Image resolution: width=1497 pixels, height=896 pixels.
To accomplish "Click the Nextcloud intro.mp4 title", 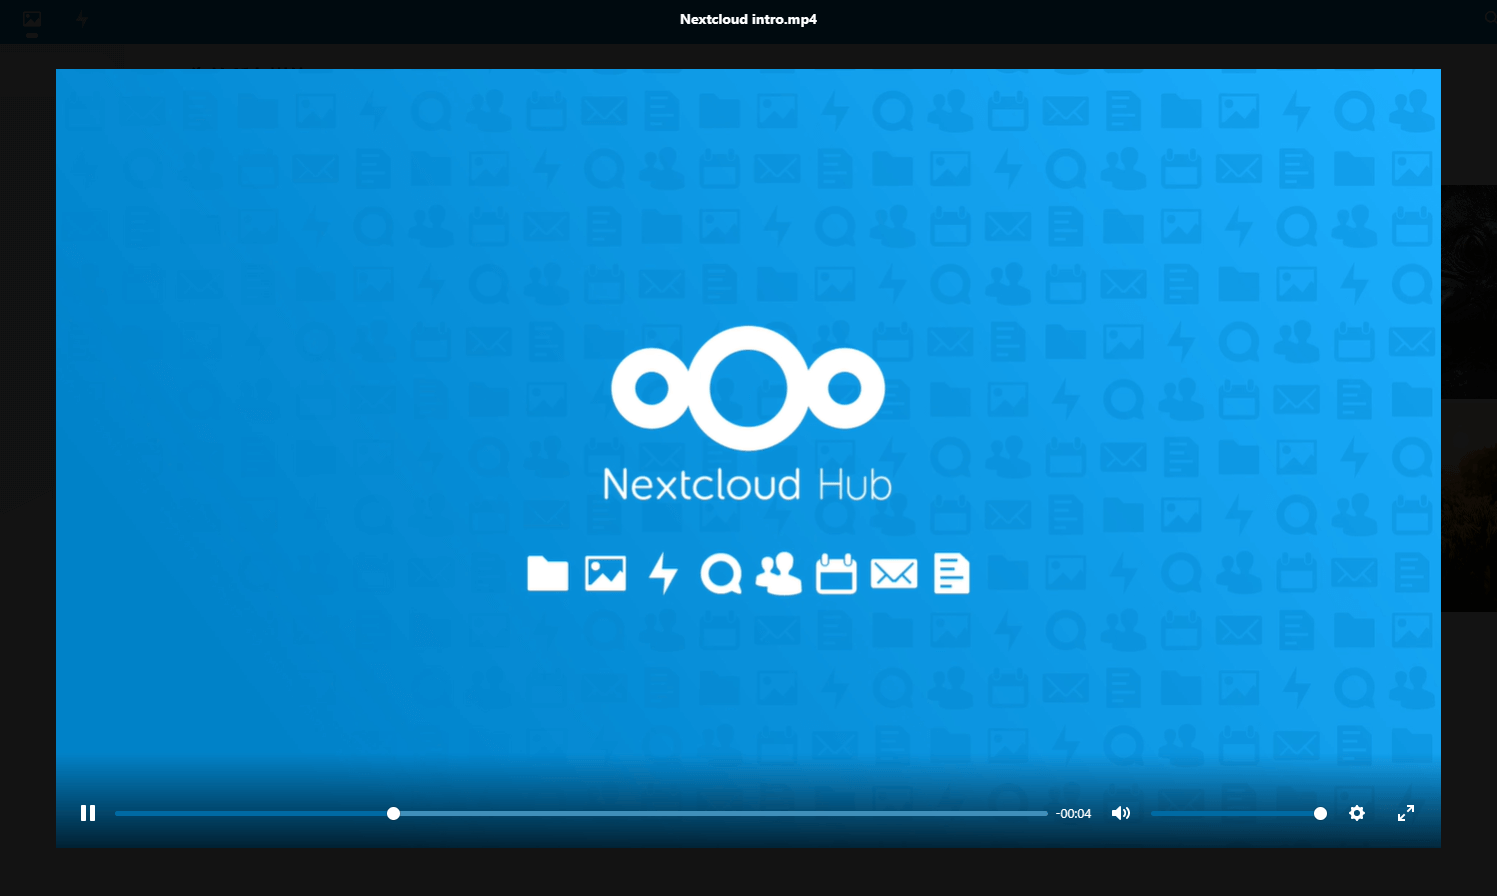I will pos(748,19).
